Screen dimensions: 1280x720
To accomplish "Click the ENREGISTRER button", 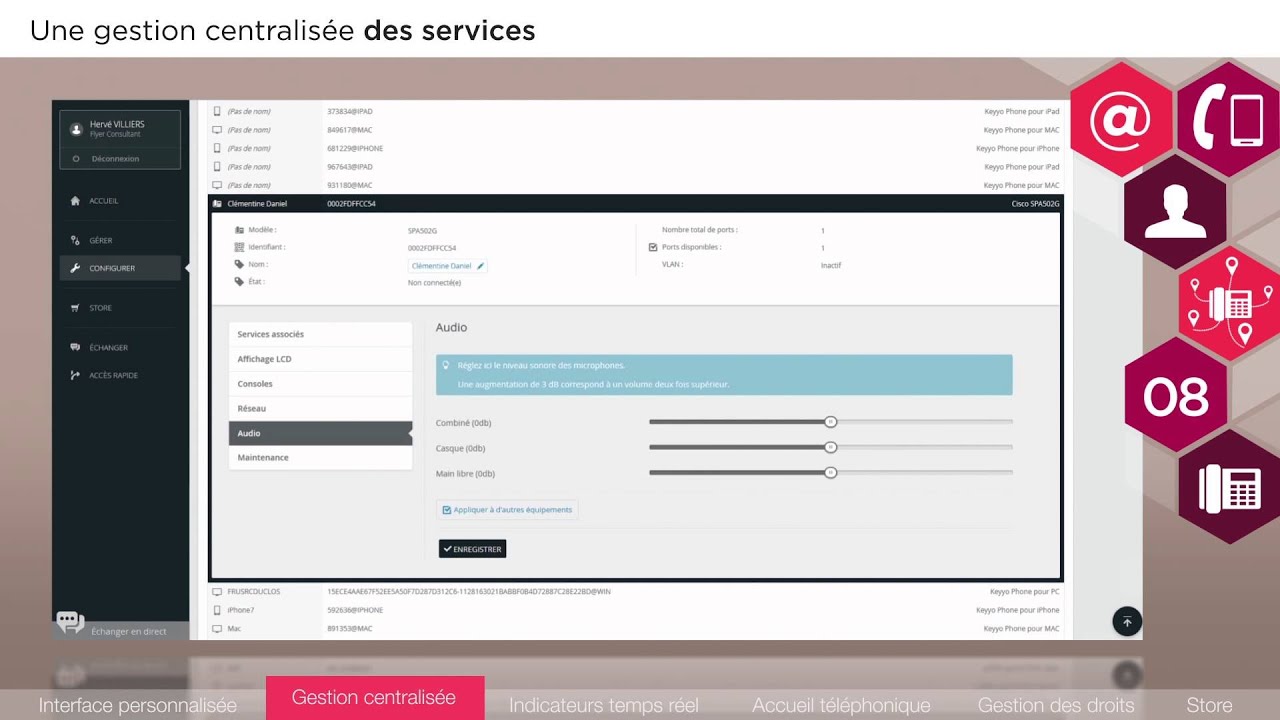I will (x=472, y=549).
